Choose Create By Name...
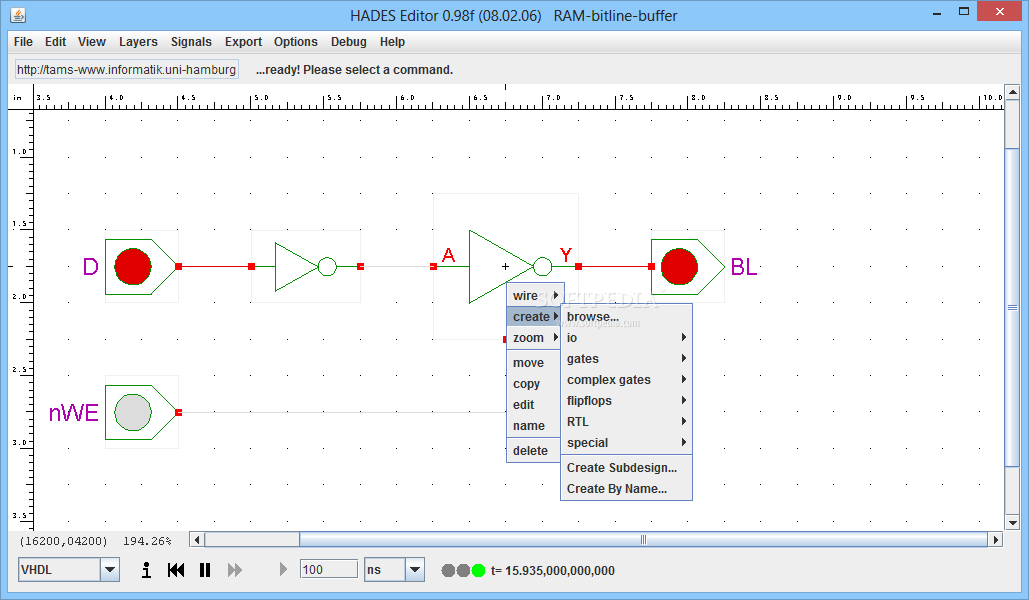 coord(626,488)
